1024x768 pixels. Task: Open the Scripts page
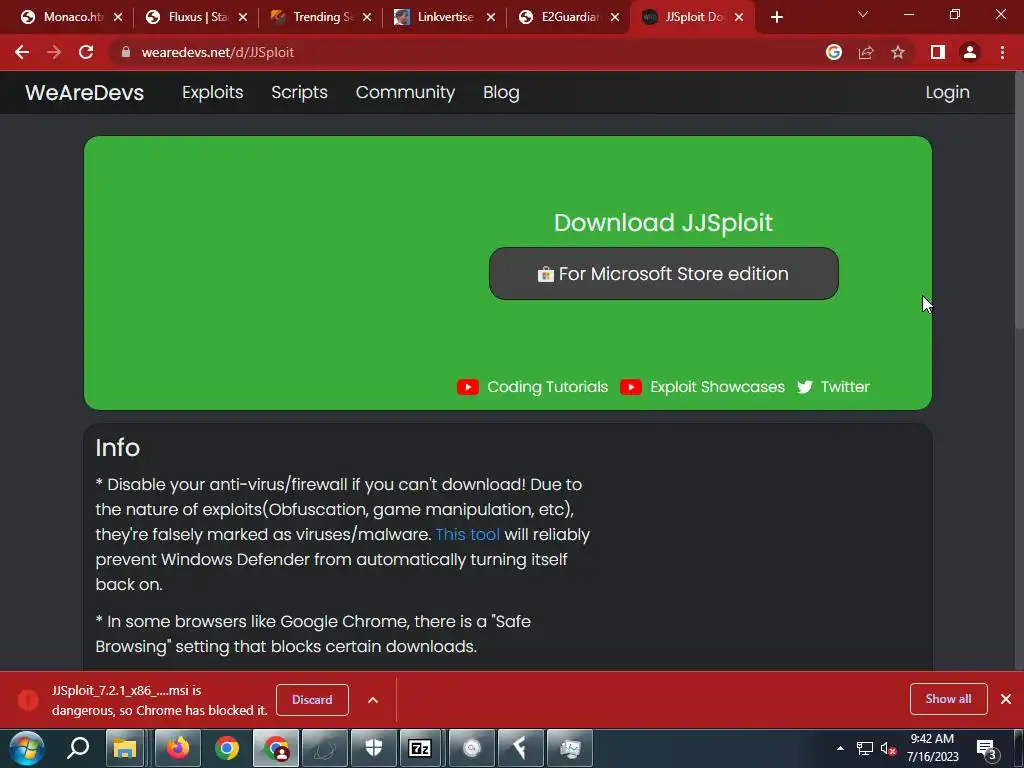coord(299,92)
